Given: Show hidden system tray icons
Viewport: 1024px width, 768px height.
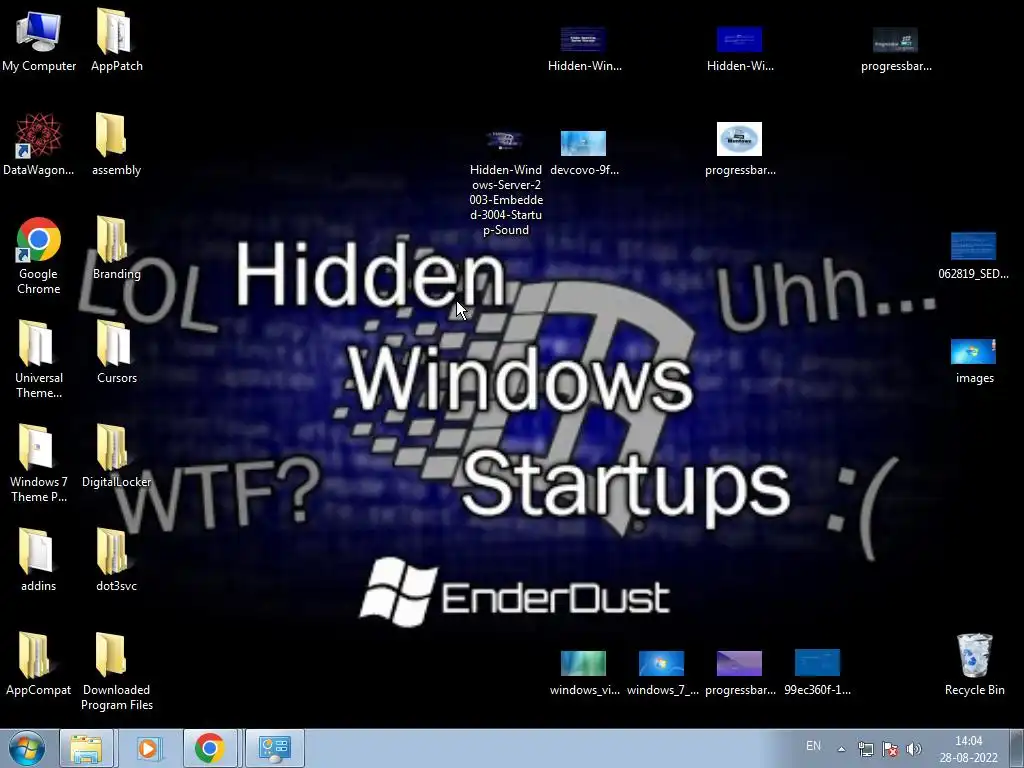Looking at the screenshot, I should pyautogui.click(x=841, y=749).
